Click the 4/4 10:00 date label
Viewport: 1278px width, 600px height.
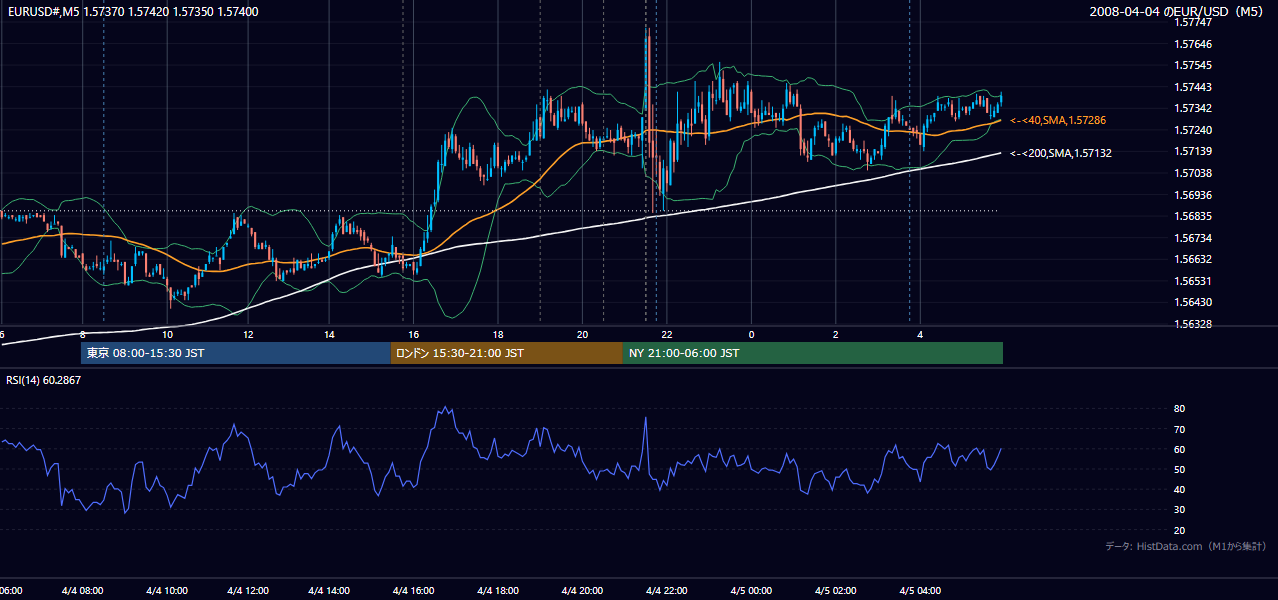coord(167,591)
